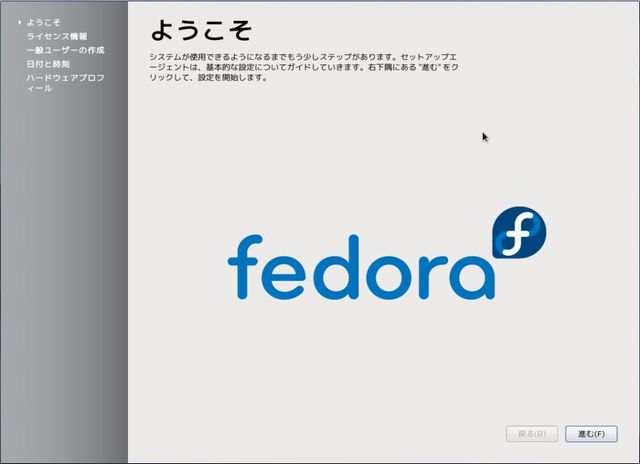Select ハードウェアプロフィール step in sidebar
Viewport: 640px width, 464px height.
click(65, 83)
